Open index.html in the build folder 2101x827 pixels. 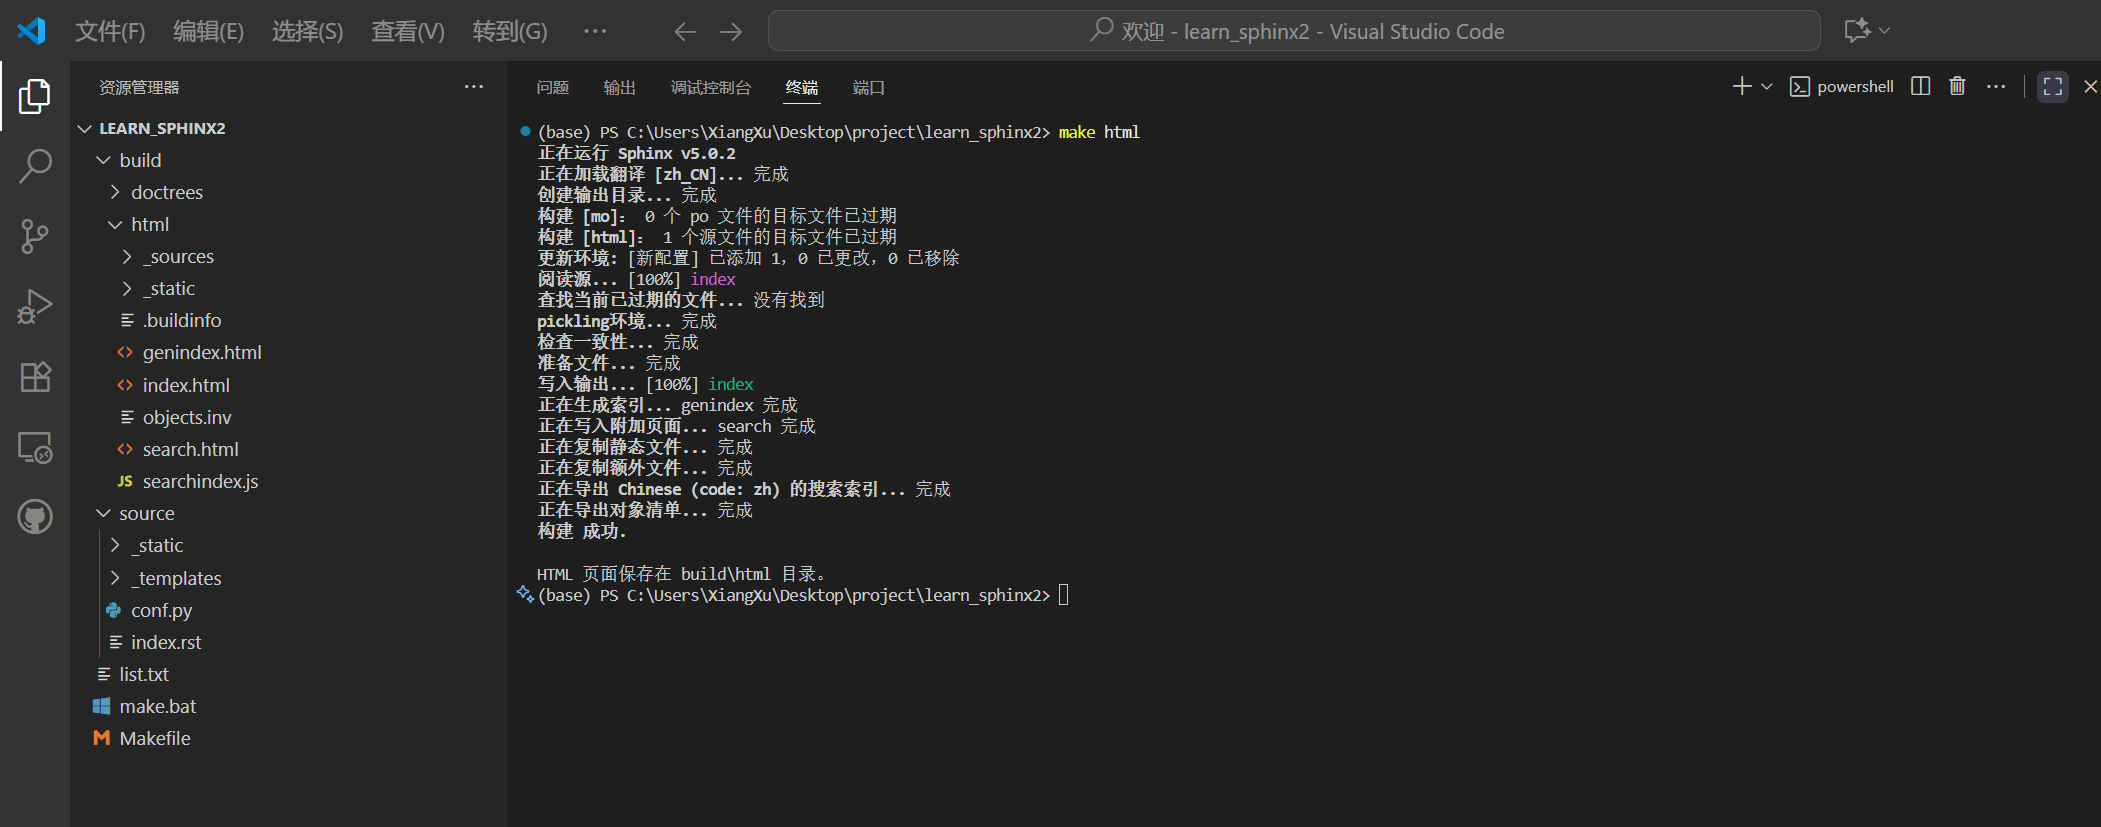tap(186, 385)
